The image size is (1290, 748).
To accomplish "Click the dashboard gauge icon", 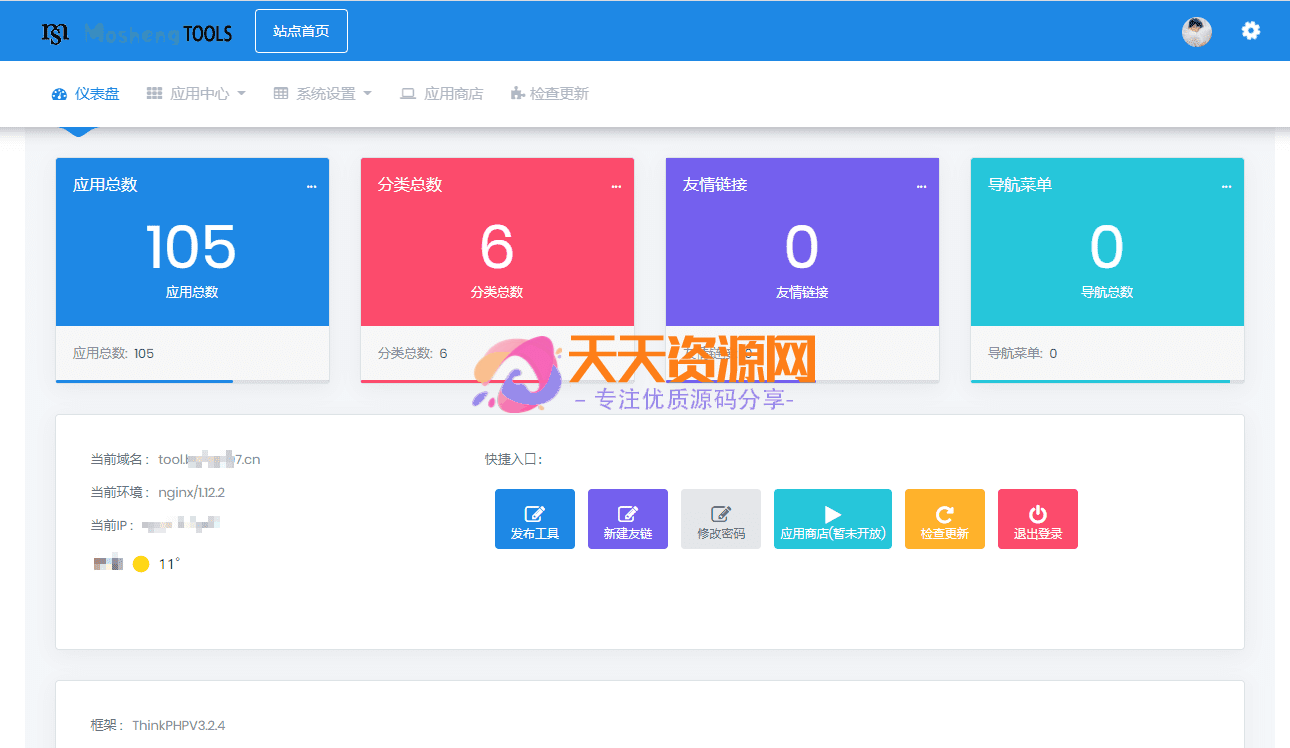I will click(x=59, y=94).
